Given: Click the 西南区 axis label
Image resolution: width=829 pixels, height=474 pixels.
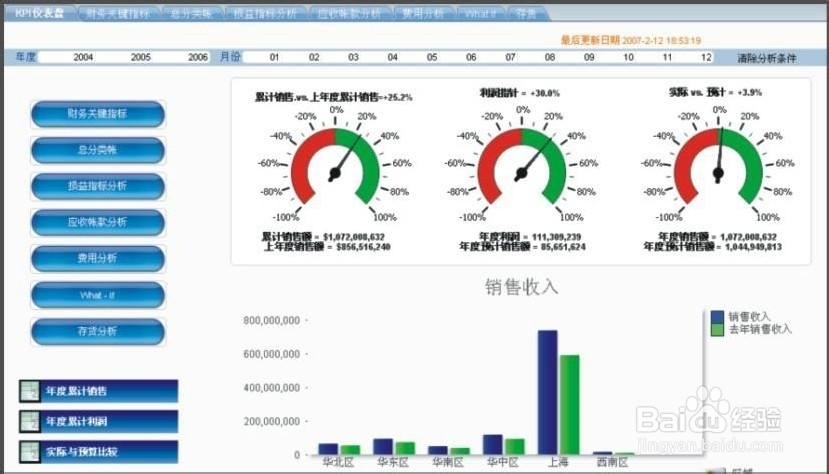Looking at the screenshot, I should (612, 462).
